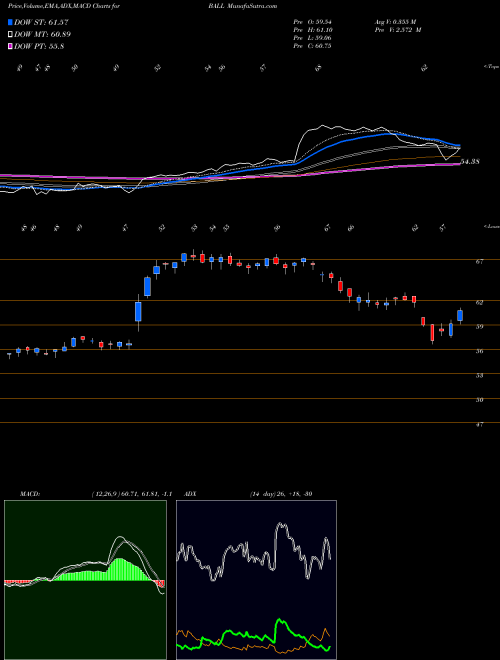
Task: Click the tall blue breakout candlestick near 59
Action: (138, 311)
